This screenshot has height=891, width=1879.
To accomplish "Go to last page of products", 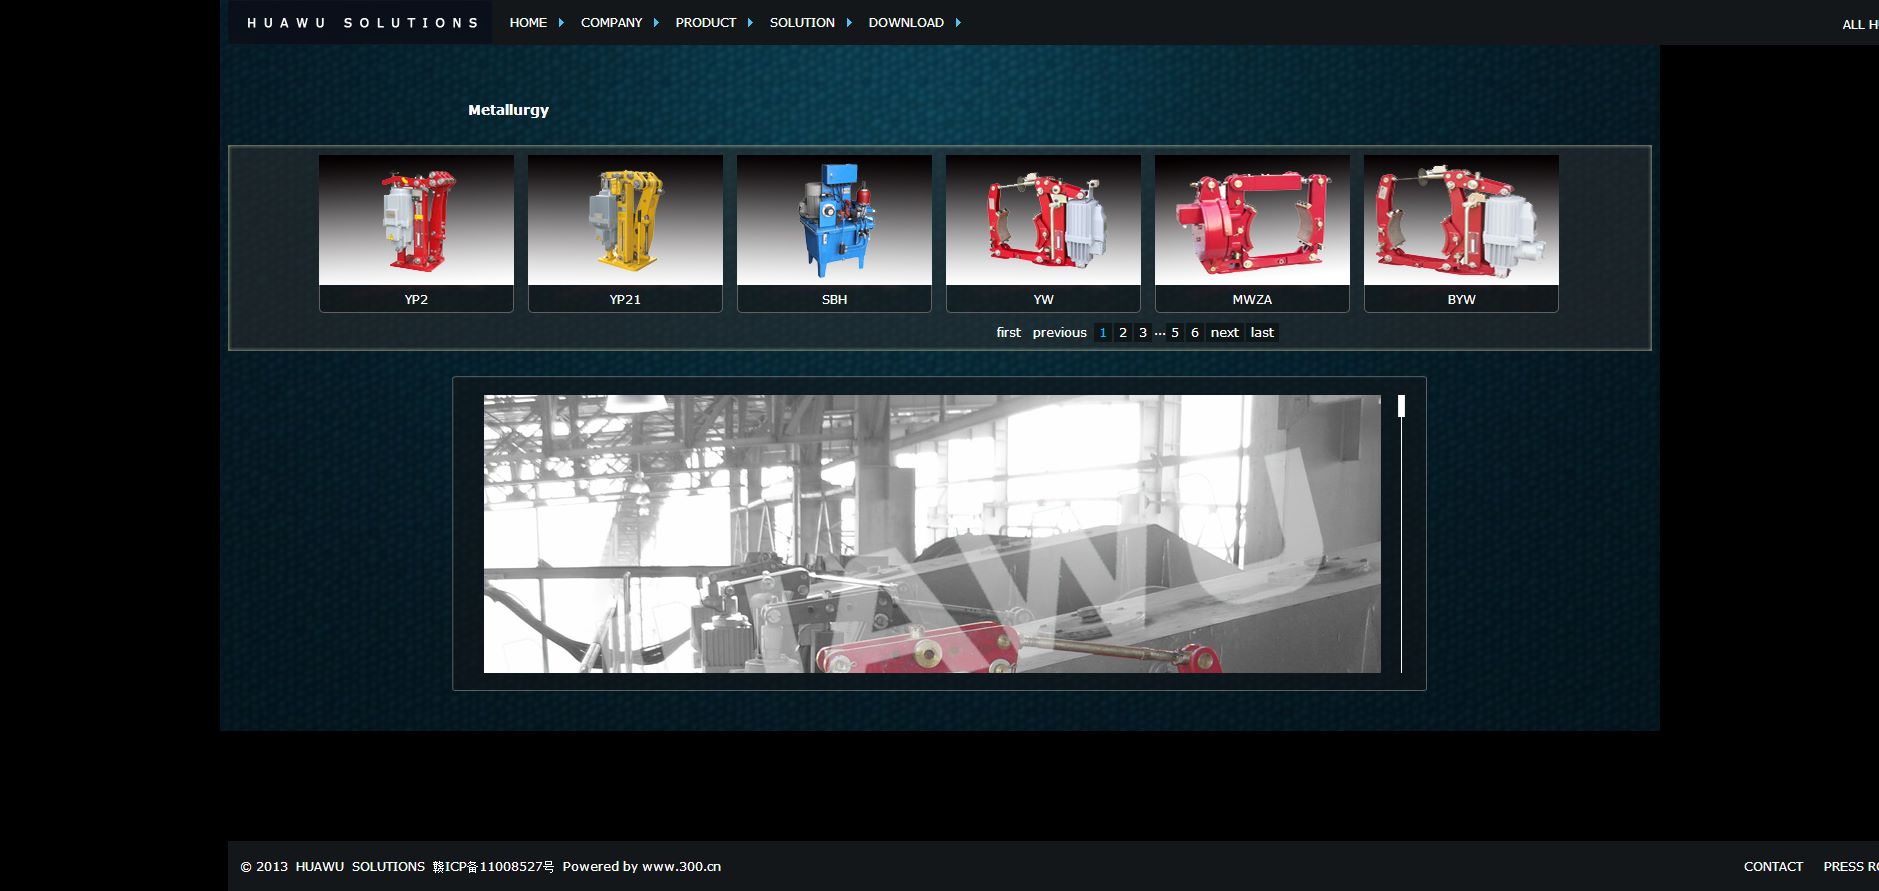I will [x=1262, y=333].
